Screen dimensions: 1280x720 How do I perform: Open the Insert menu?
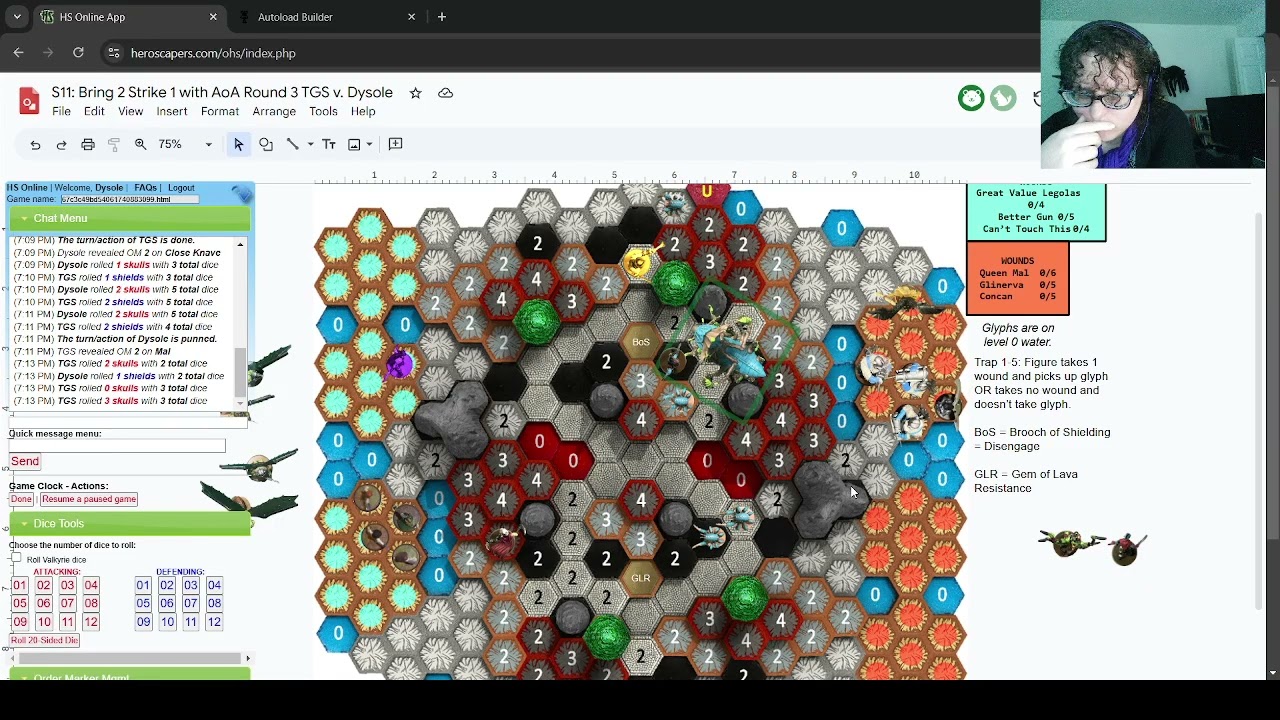click(172, 112)
